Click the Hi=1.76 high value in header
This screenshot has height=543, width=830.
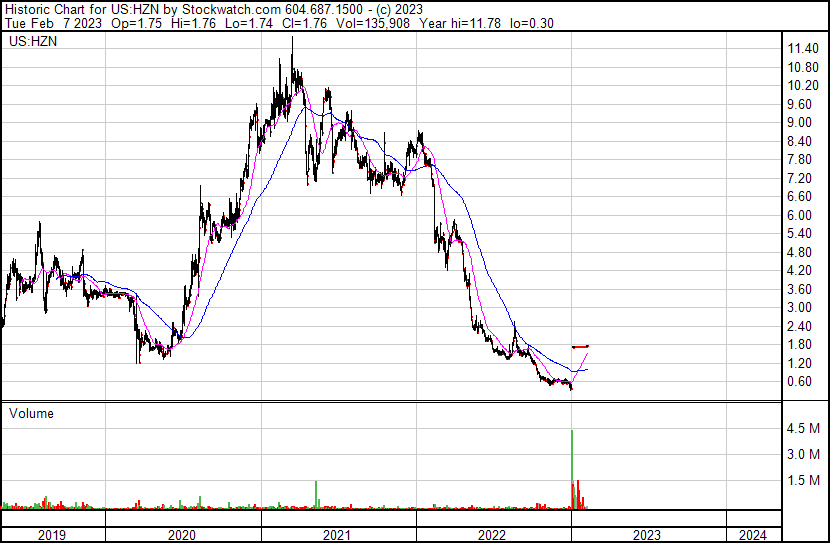[194, 23]
